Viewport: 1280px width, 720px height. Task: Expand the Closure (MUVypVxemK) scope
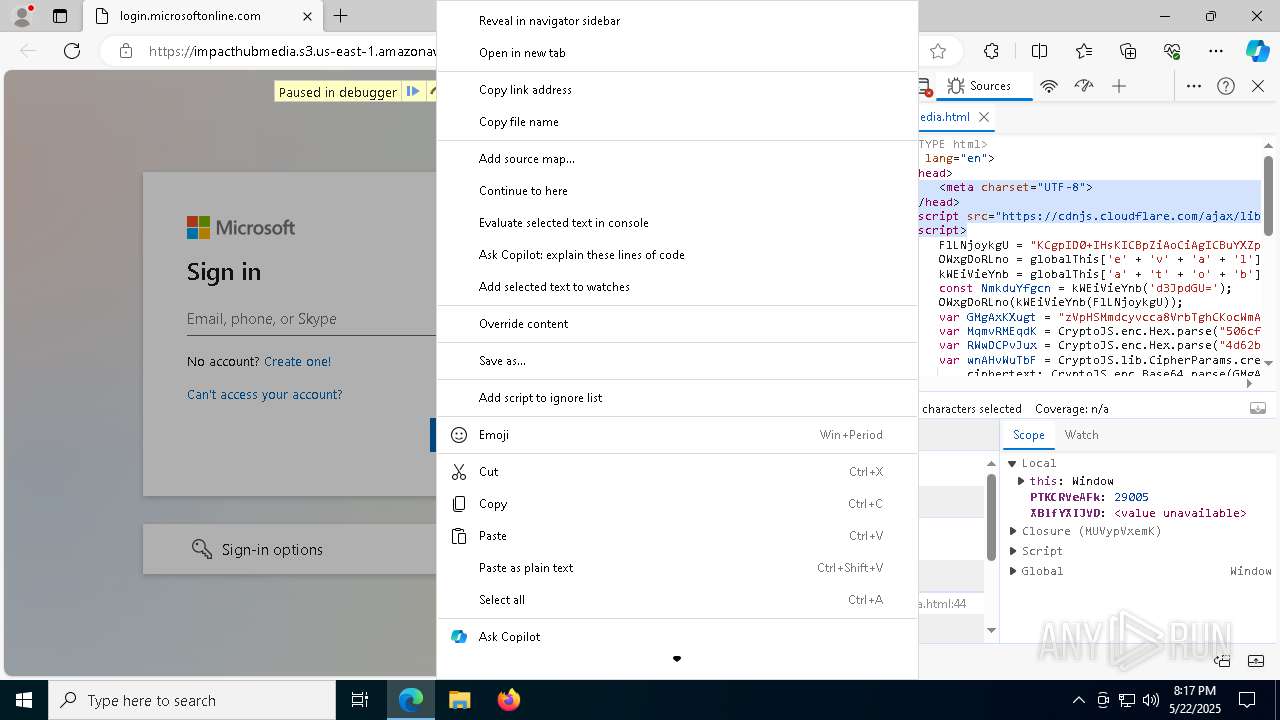(x=1013, y=531)
